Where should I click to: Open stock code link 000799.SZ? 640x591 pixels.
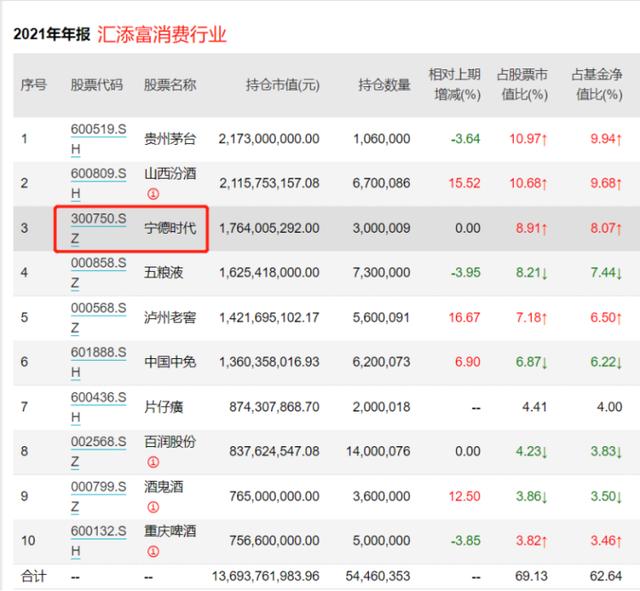tap(98, 497)
